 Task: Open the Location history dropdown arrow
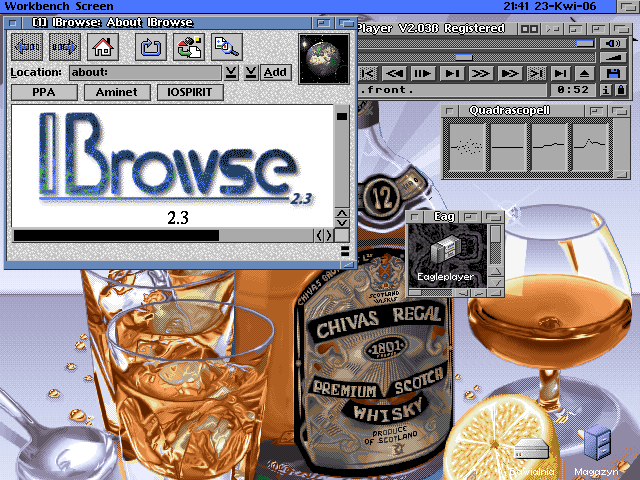pyautogui.click(x=231, y=73)
